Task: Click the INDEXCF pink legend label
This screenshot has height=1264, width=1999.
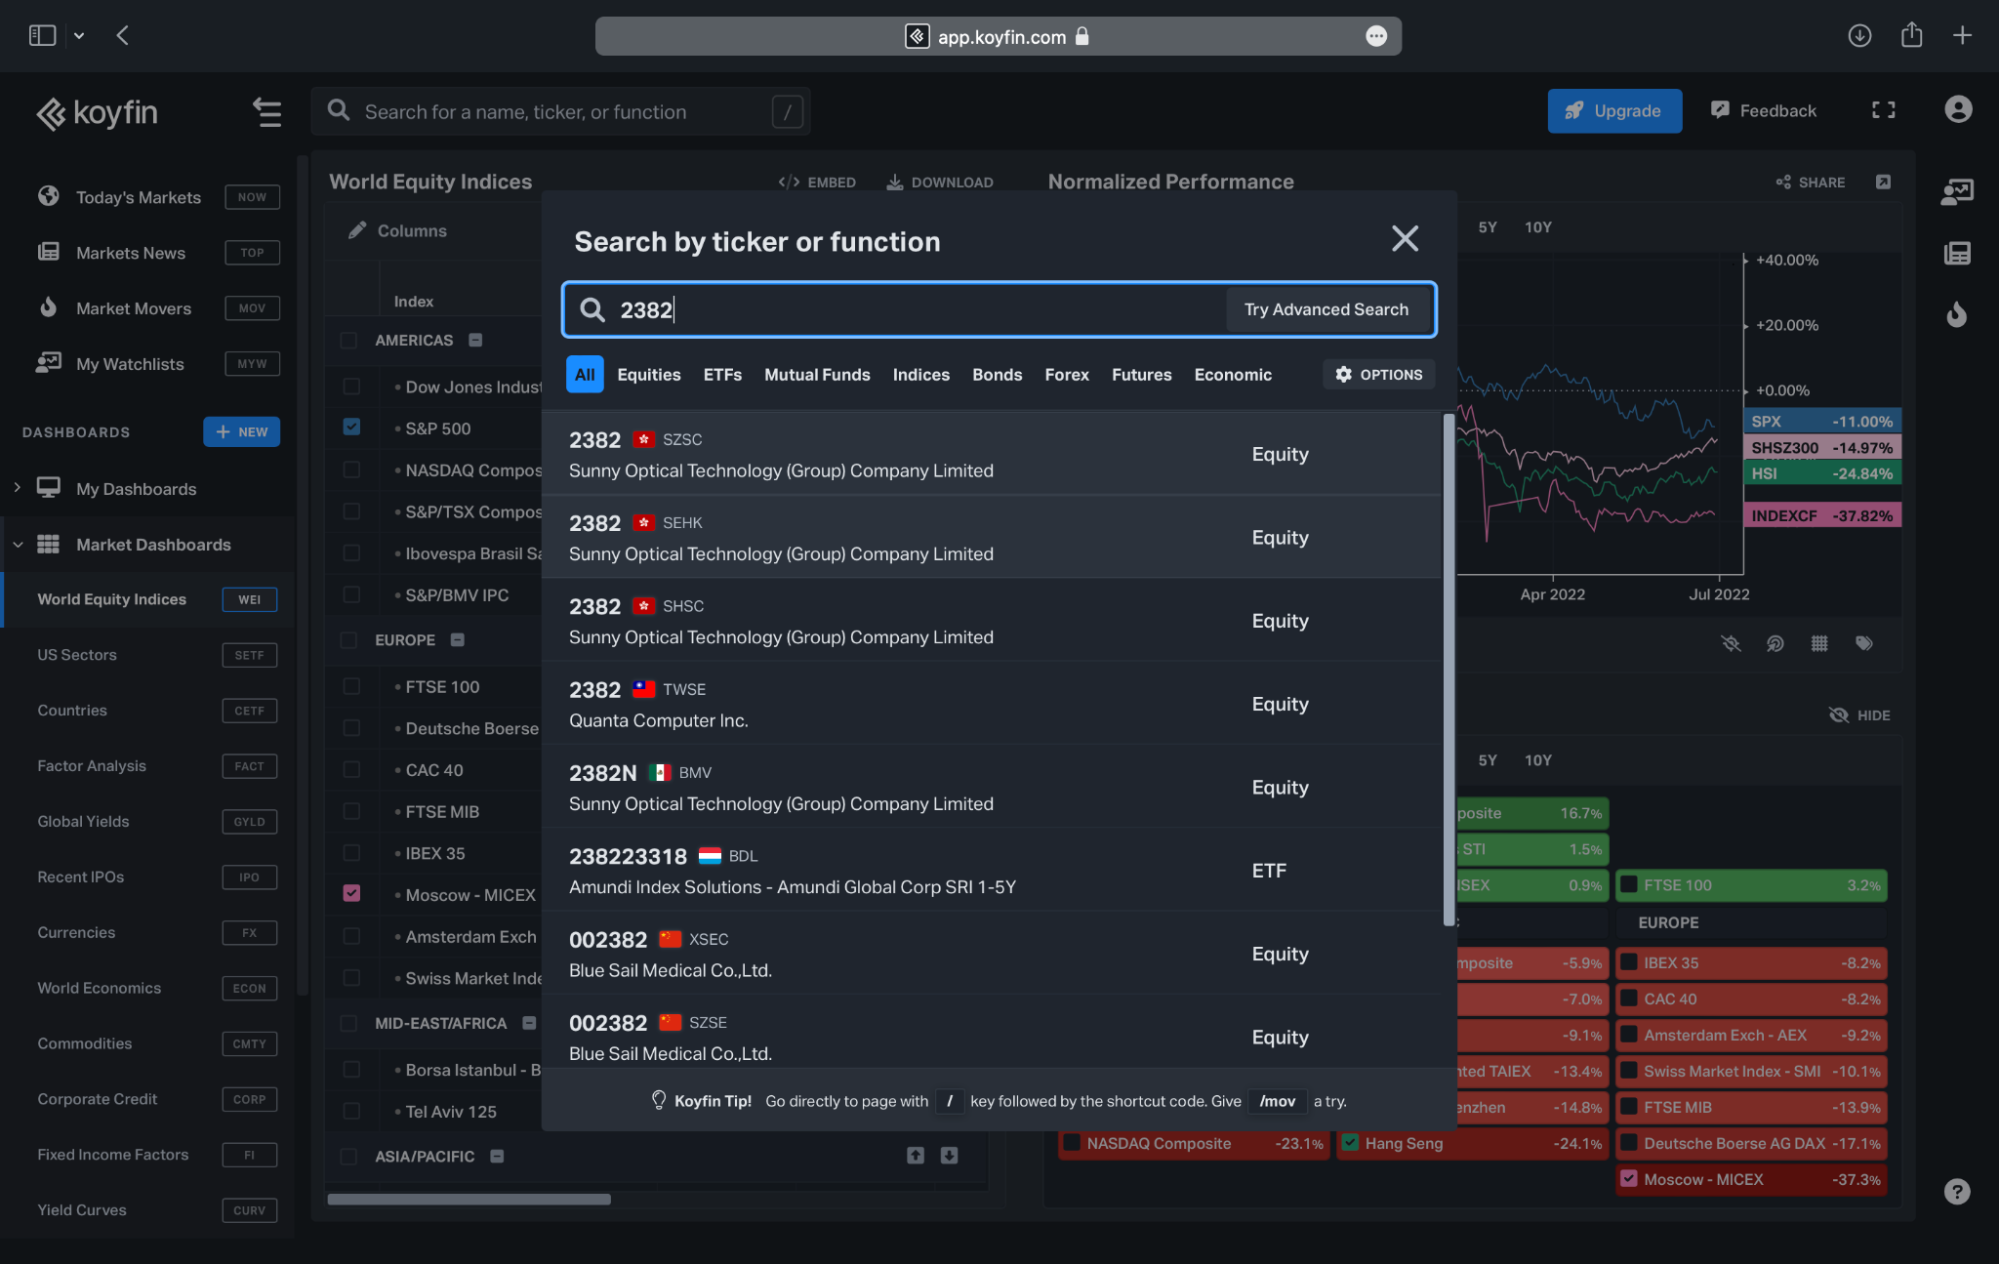Action: (1821, 515)
